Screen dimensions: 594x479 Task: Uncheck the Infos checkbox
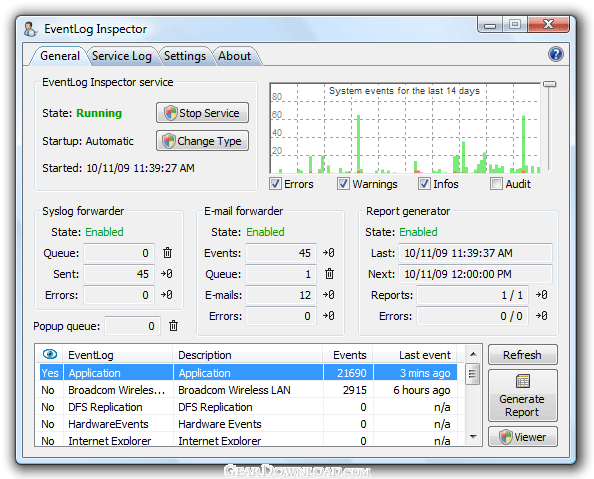(424, 184)
